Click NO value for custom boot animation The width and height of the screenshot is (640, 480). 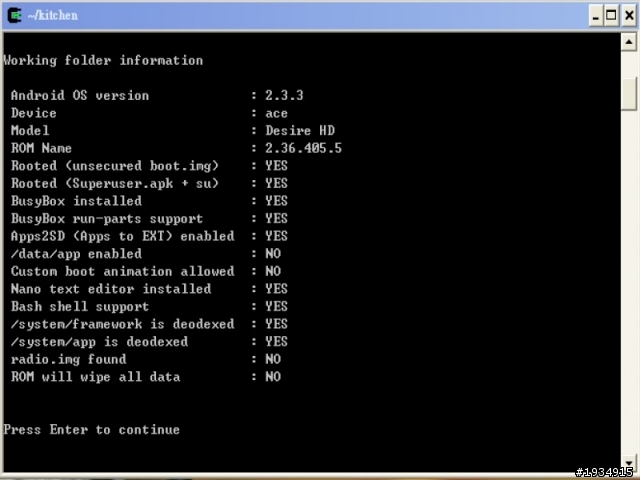coord(273,271)
